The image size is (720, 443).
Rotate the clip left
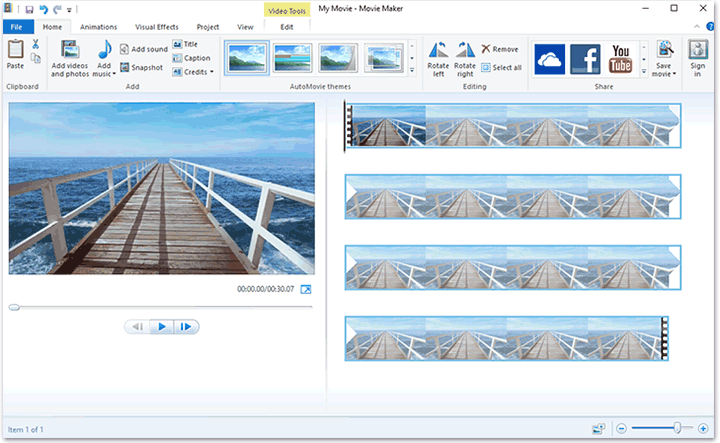(438, 52)
